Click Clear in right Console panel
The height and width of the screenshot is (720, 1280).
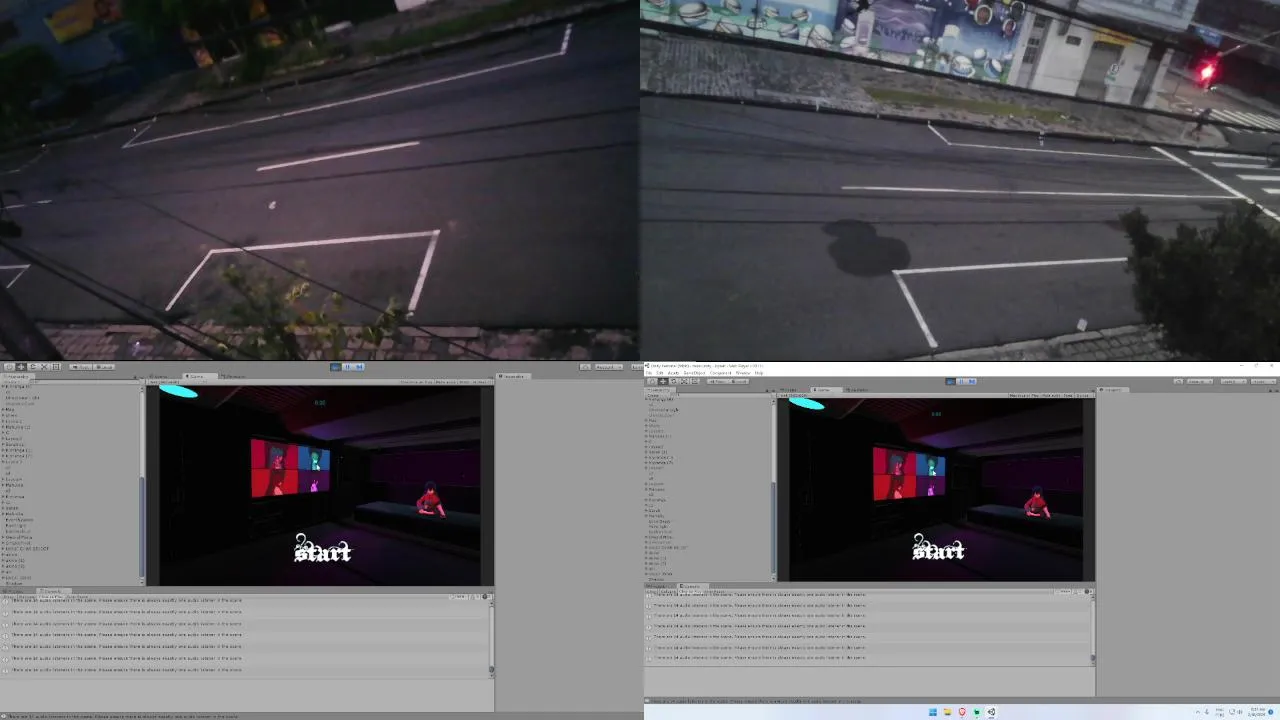coord(651,592)
